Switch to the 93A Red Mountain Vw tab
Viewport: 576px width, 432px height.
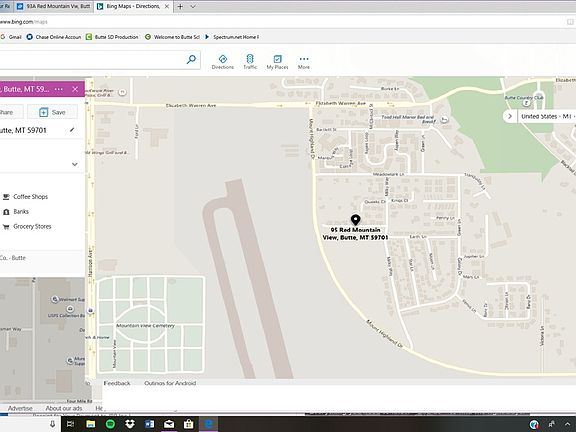pos(54,6)
